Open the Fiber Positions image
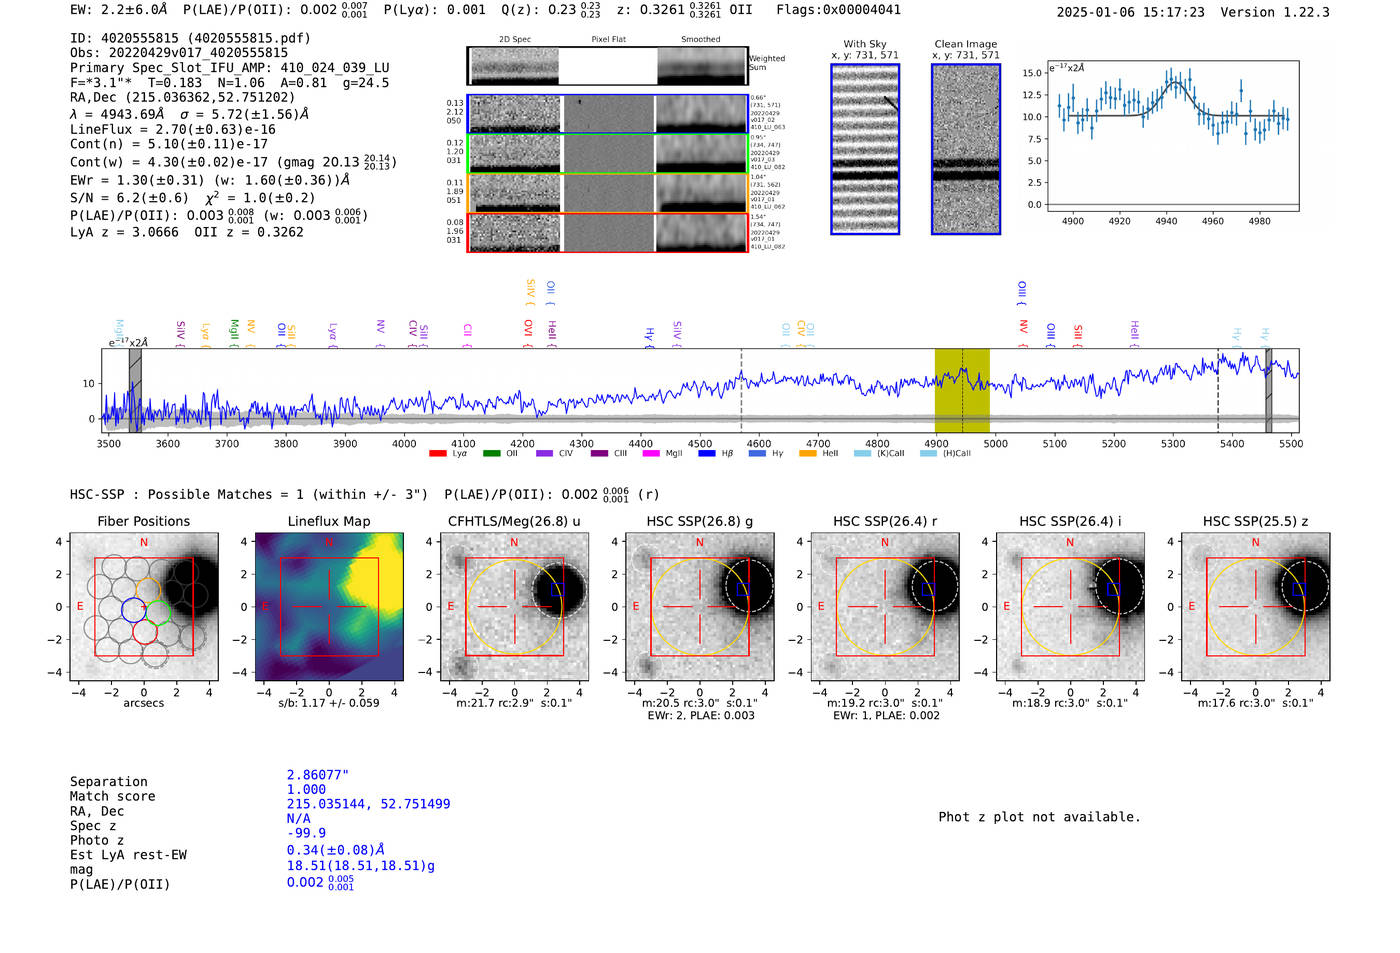The height and width of the screenshot is (953, 1400). [144, 607]
